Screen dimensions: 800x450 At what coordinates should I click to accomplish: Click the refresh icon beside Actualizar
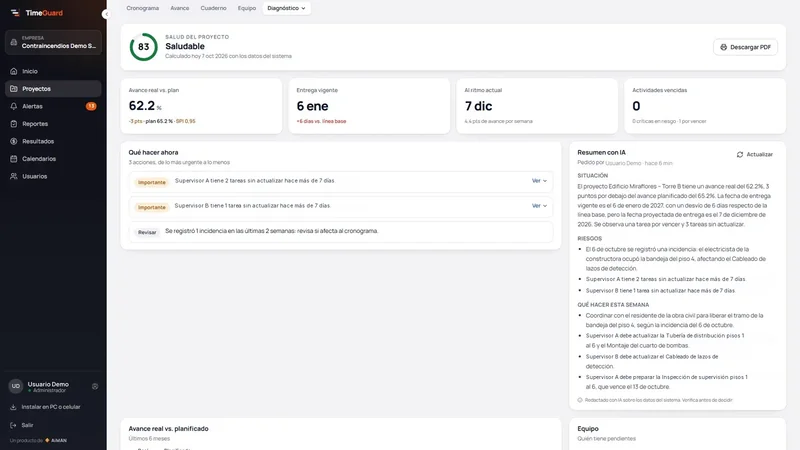pyautogui.click(x=740, y=155)
